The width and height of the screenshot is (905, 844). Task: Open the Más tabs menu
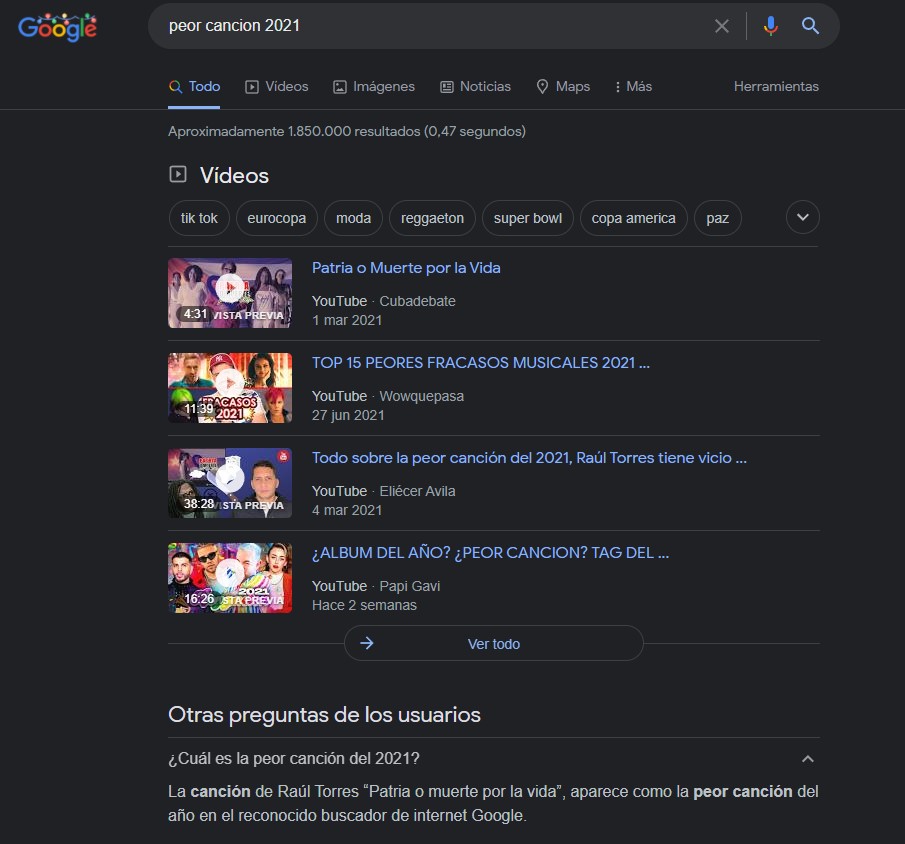click(633, 87)
